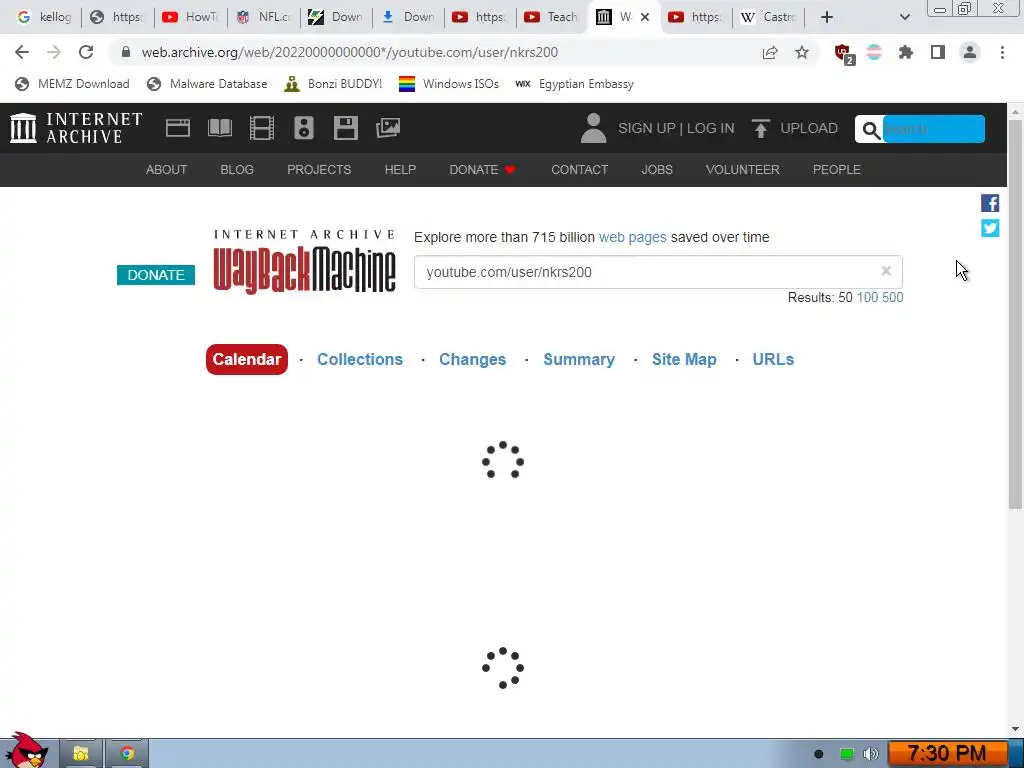Click the teal DONATE button
Image resolution: width=1024 pixels, height=768 pixels.
click(x=156, y=275)
